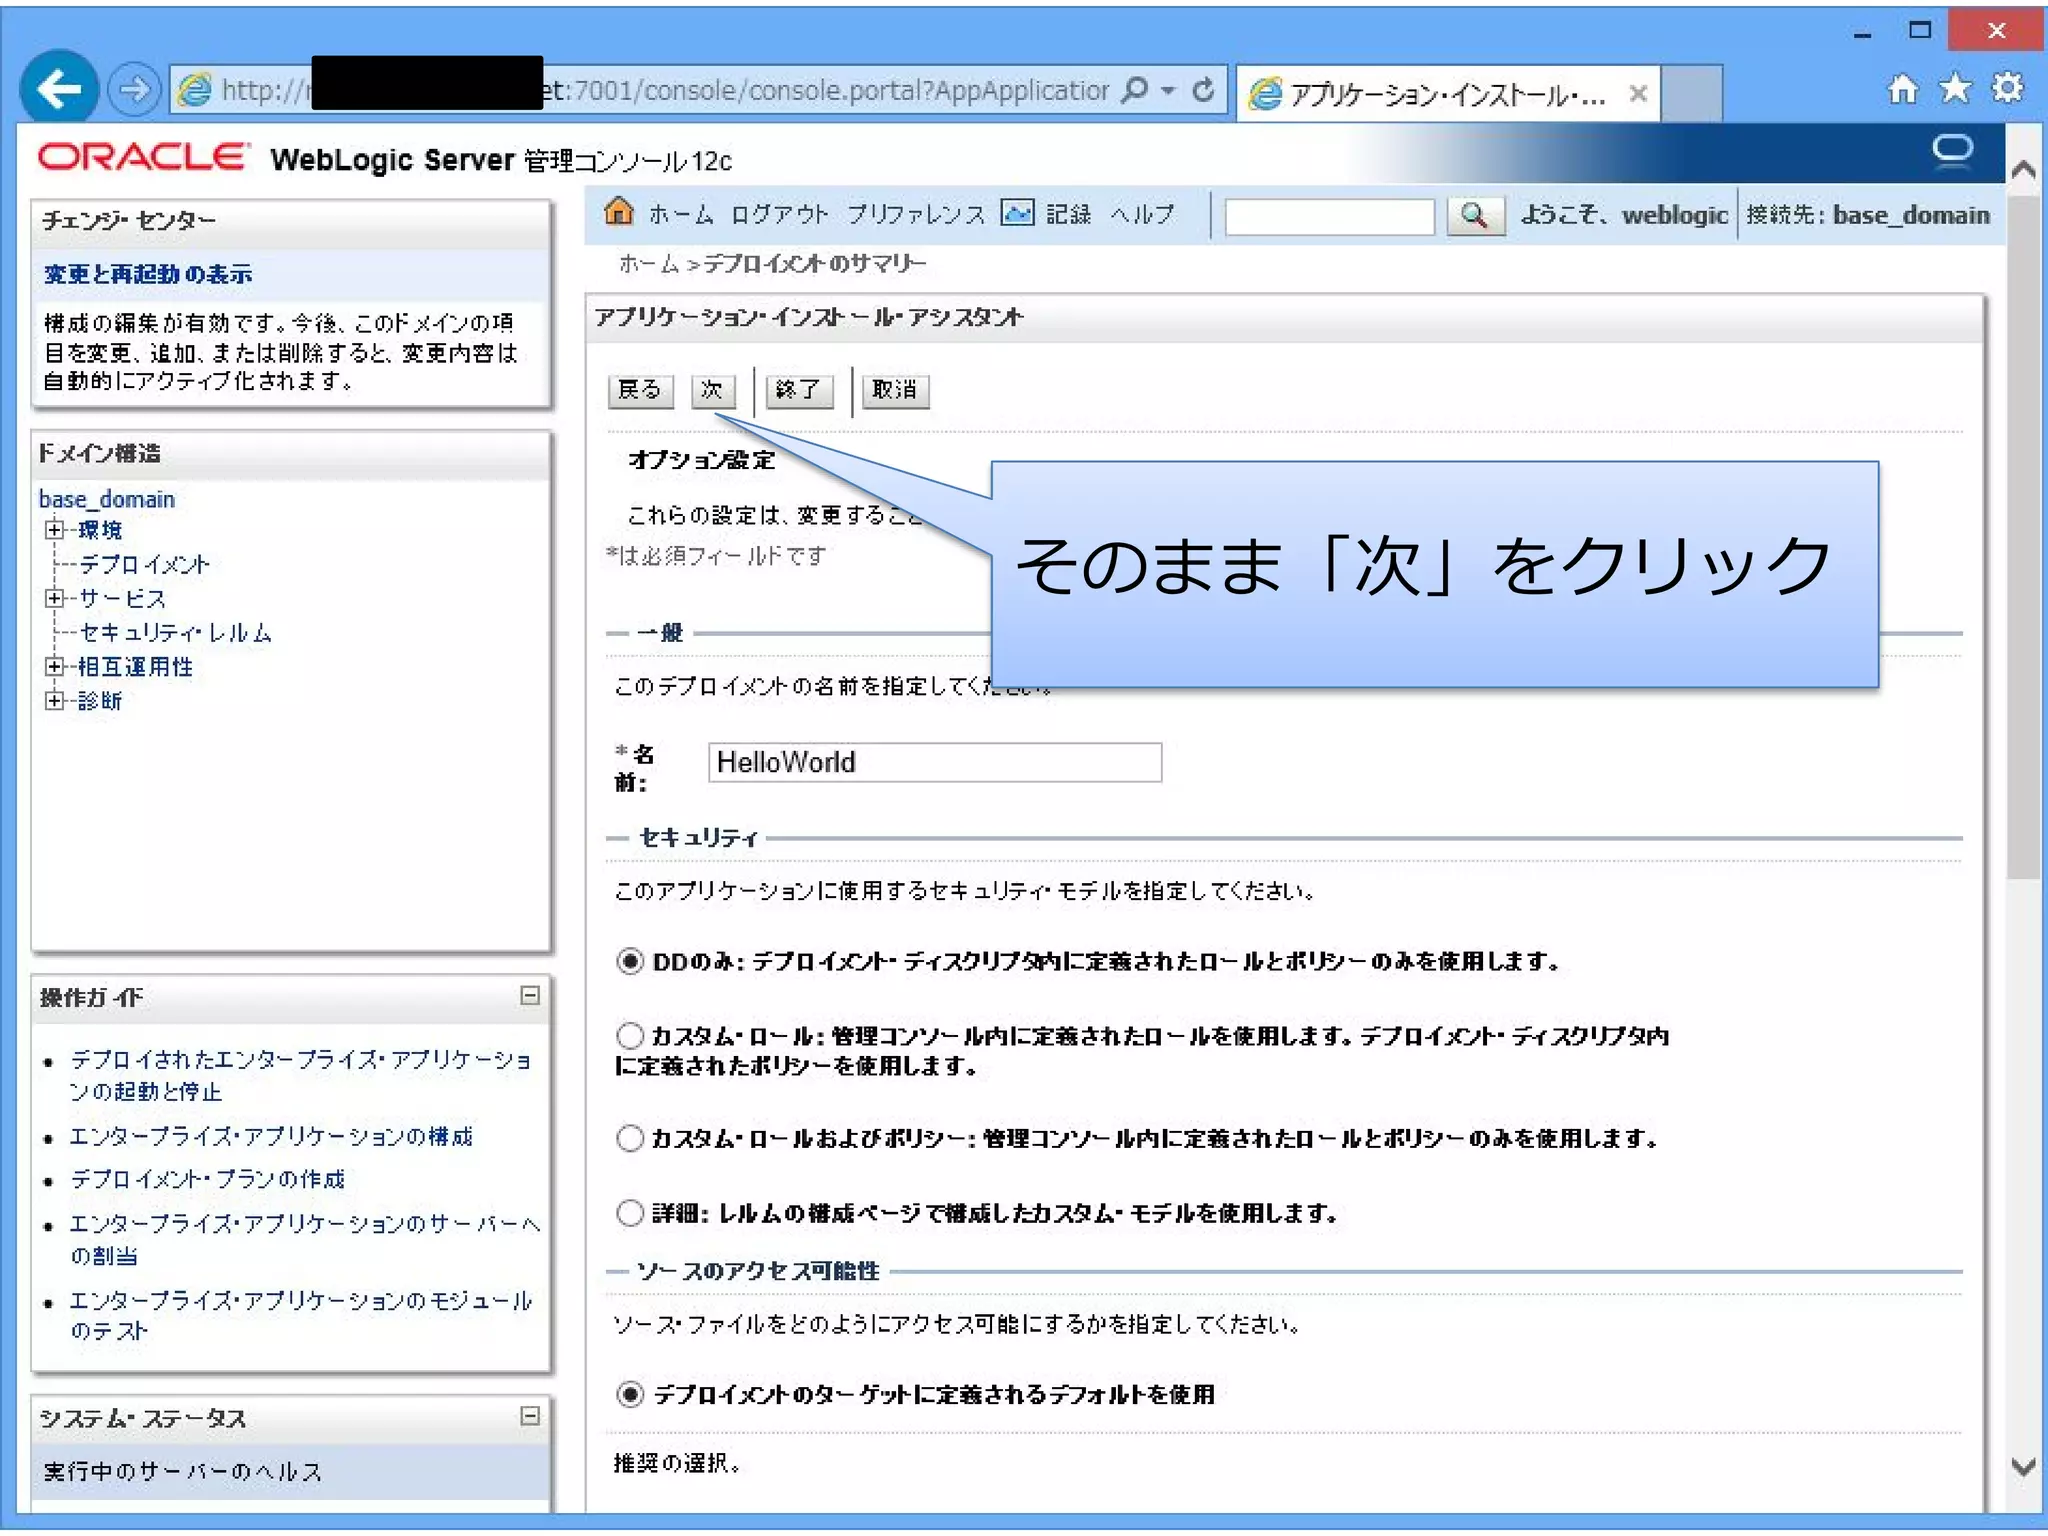Viewport: 2048px width, 1536px height.
Task: Click the Oracle O logo icon
Action: (x=1952, y=150)
